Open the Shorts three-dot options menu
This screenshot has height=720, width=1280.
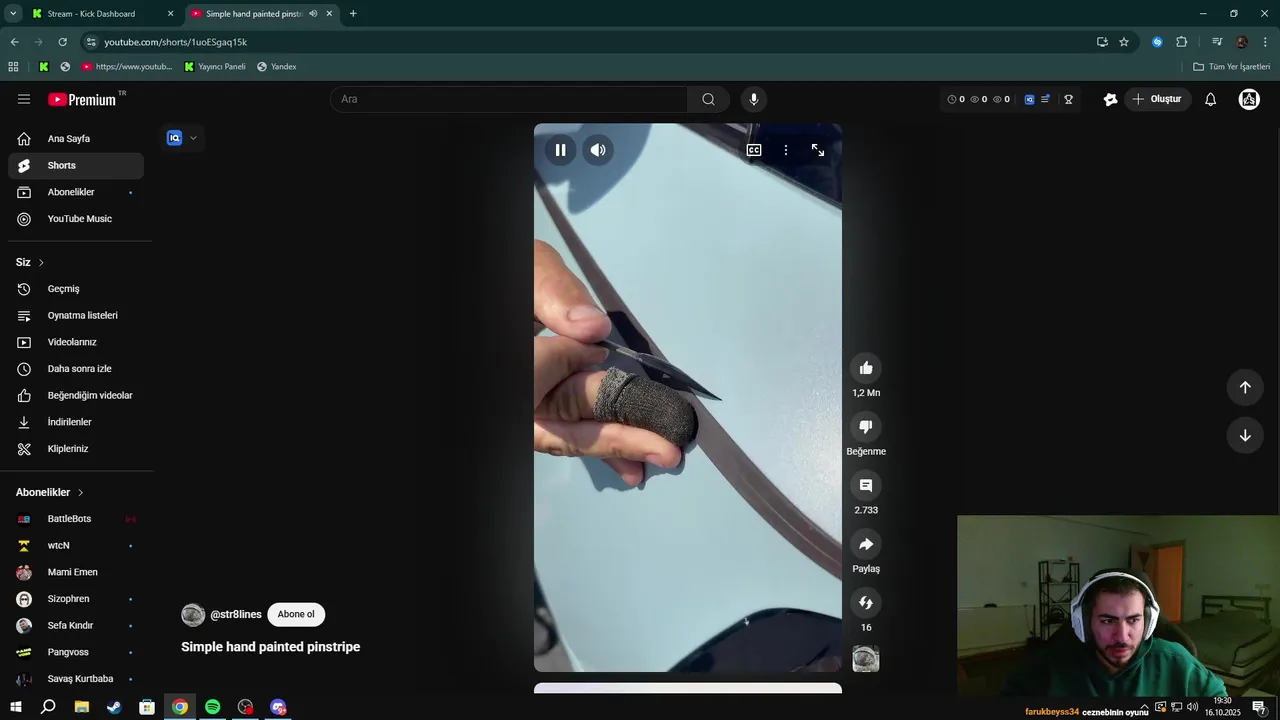786,150
